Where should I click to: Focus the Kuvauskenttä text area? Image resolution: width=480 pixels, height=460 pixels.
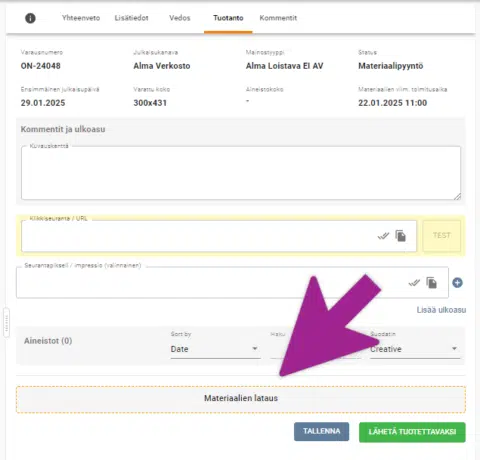click(x=241, y=173)
